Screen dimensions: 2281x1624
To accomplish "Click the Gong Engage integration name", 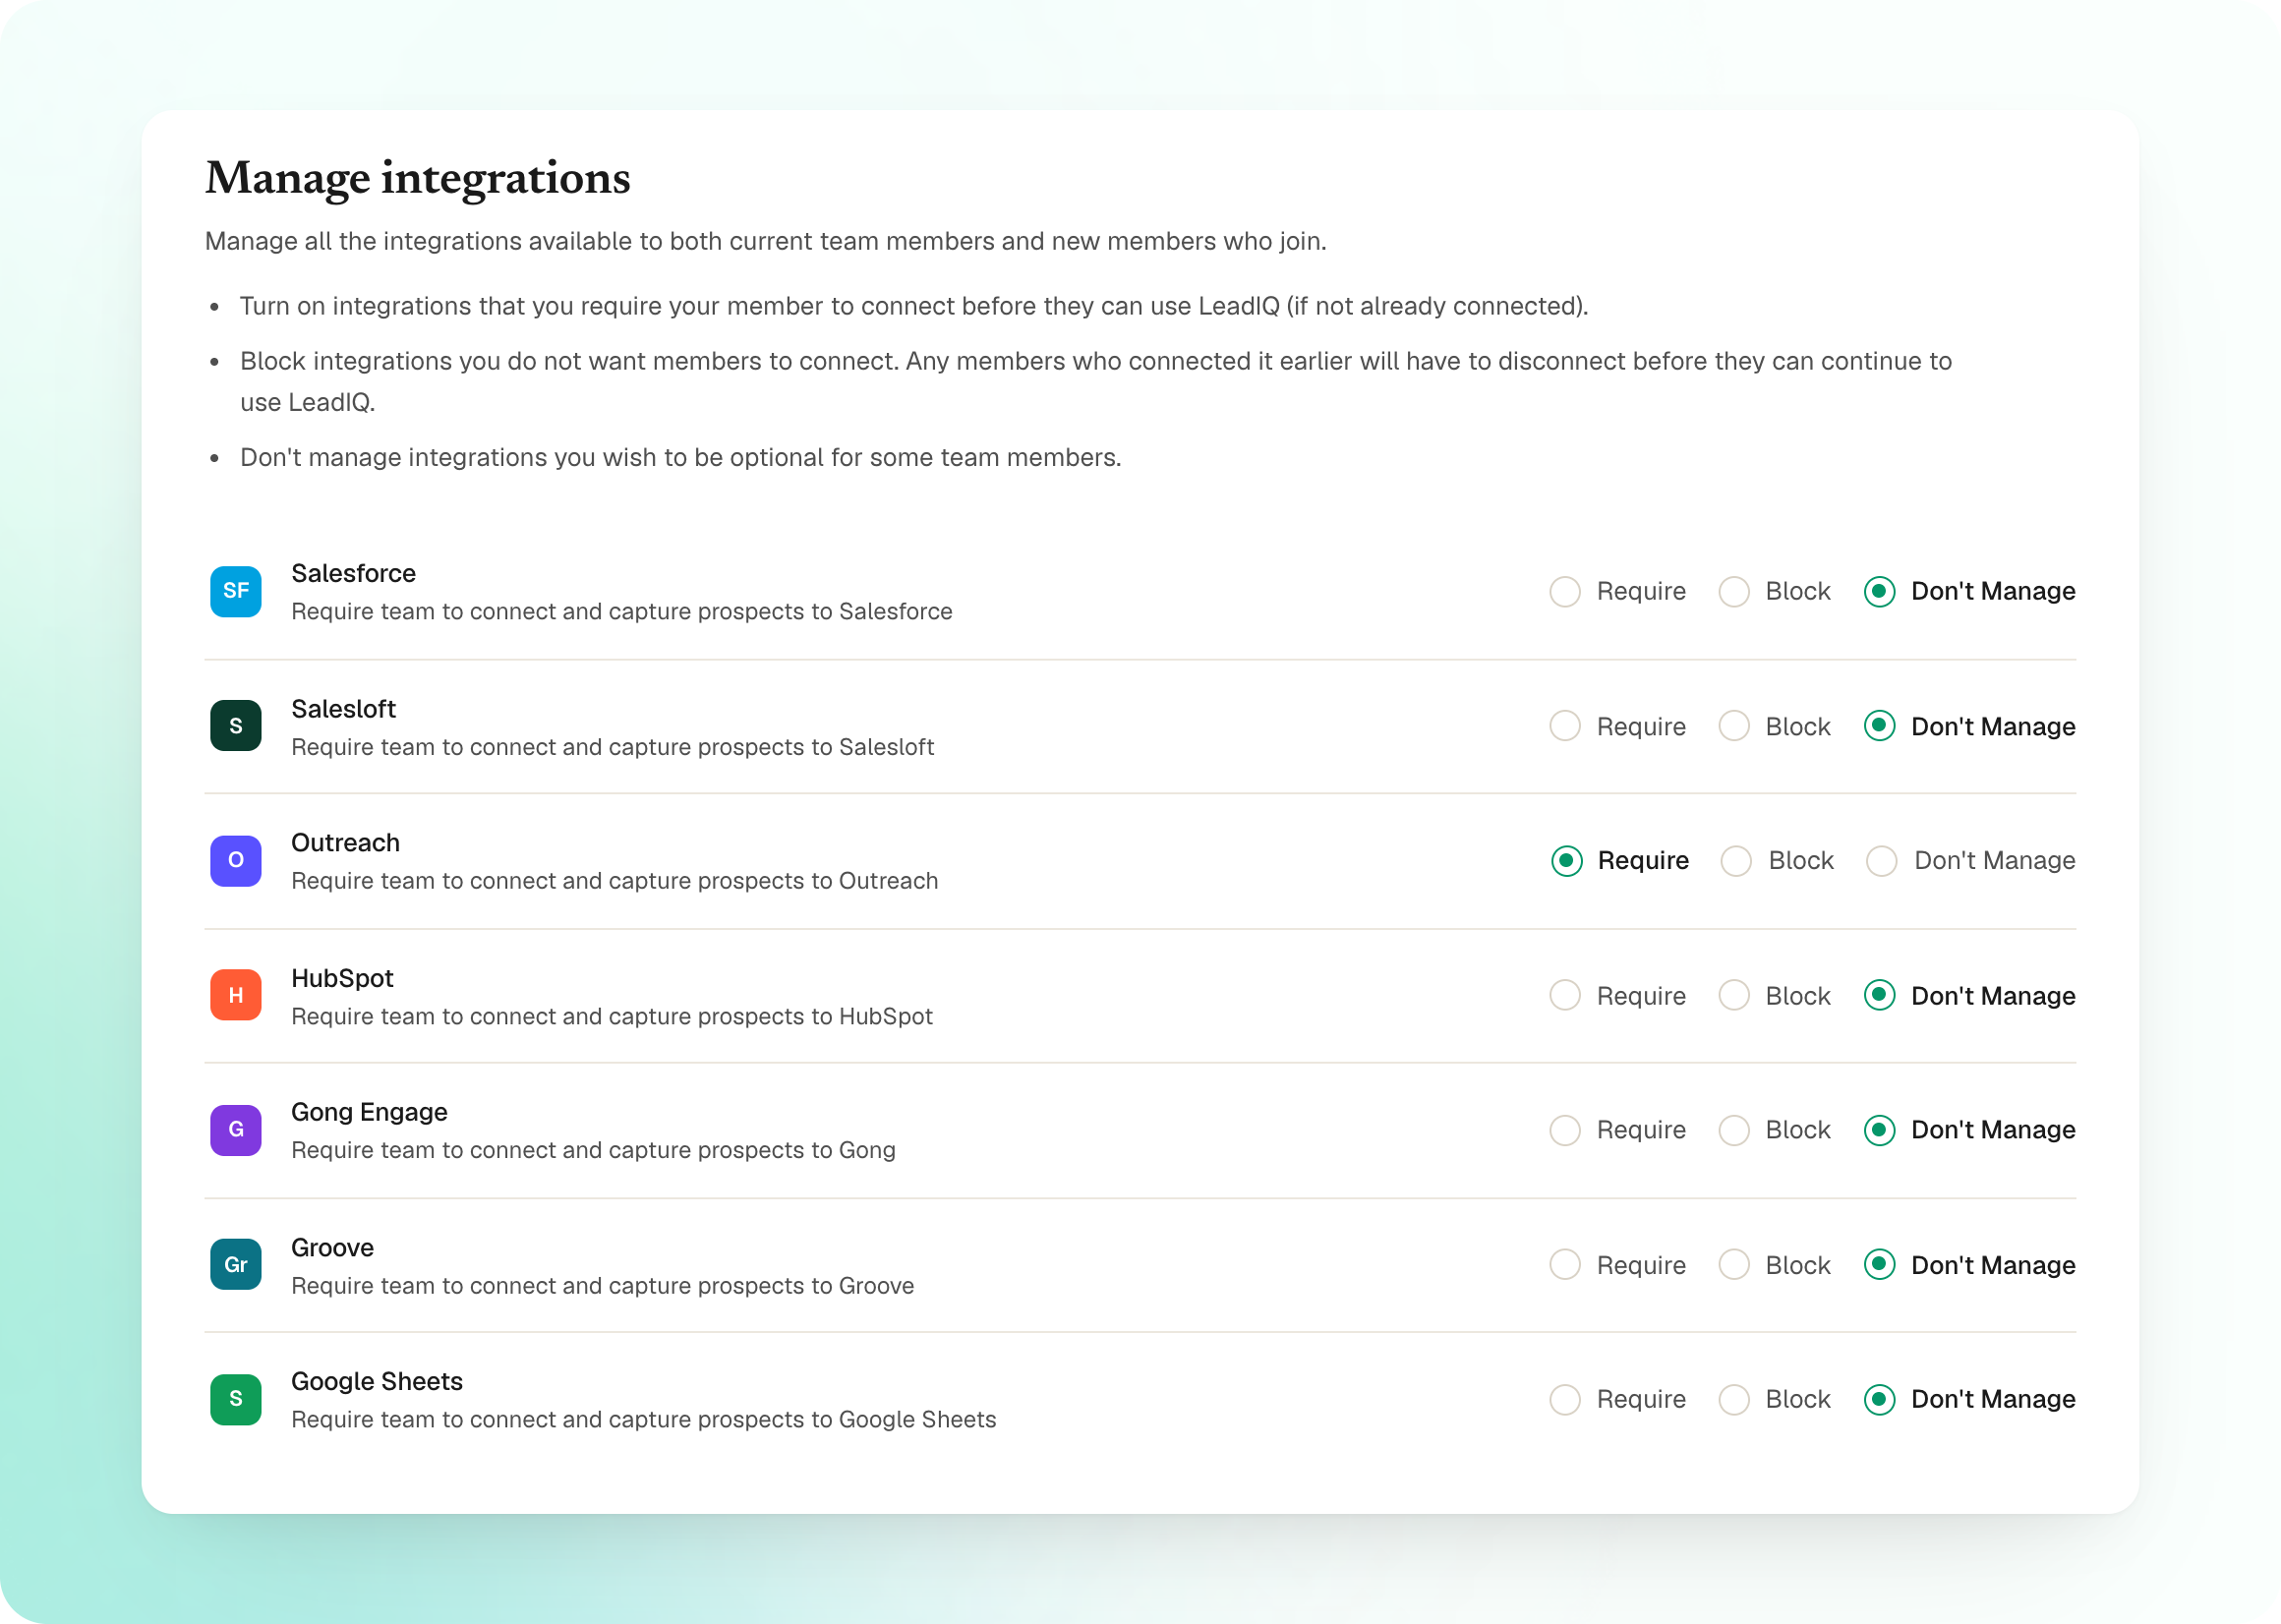I will (x=369, y=1113).
